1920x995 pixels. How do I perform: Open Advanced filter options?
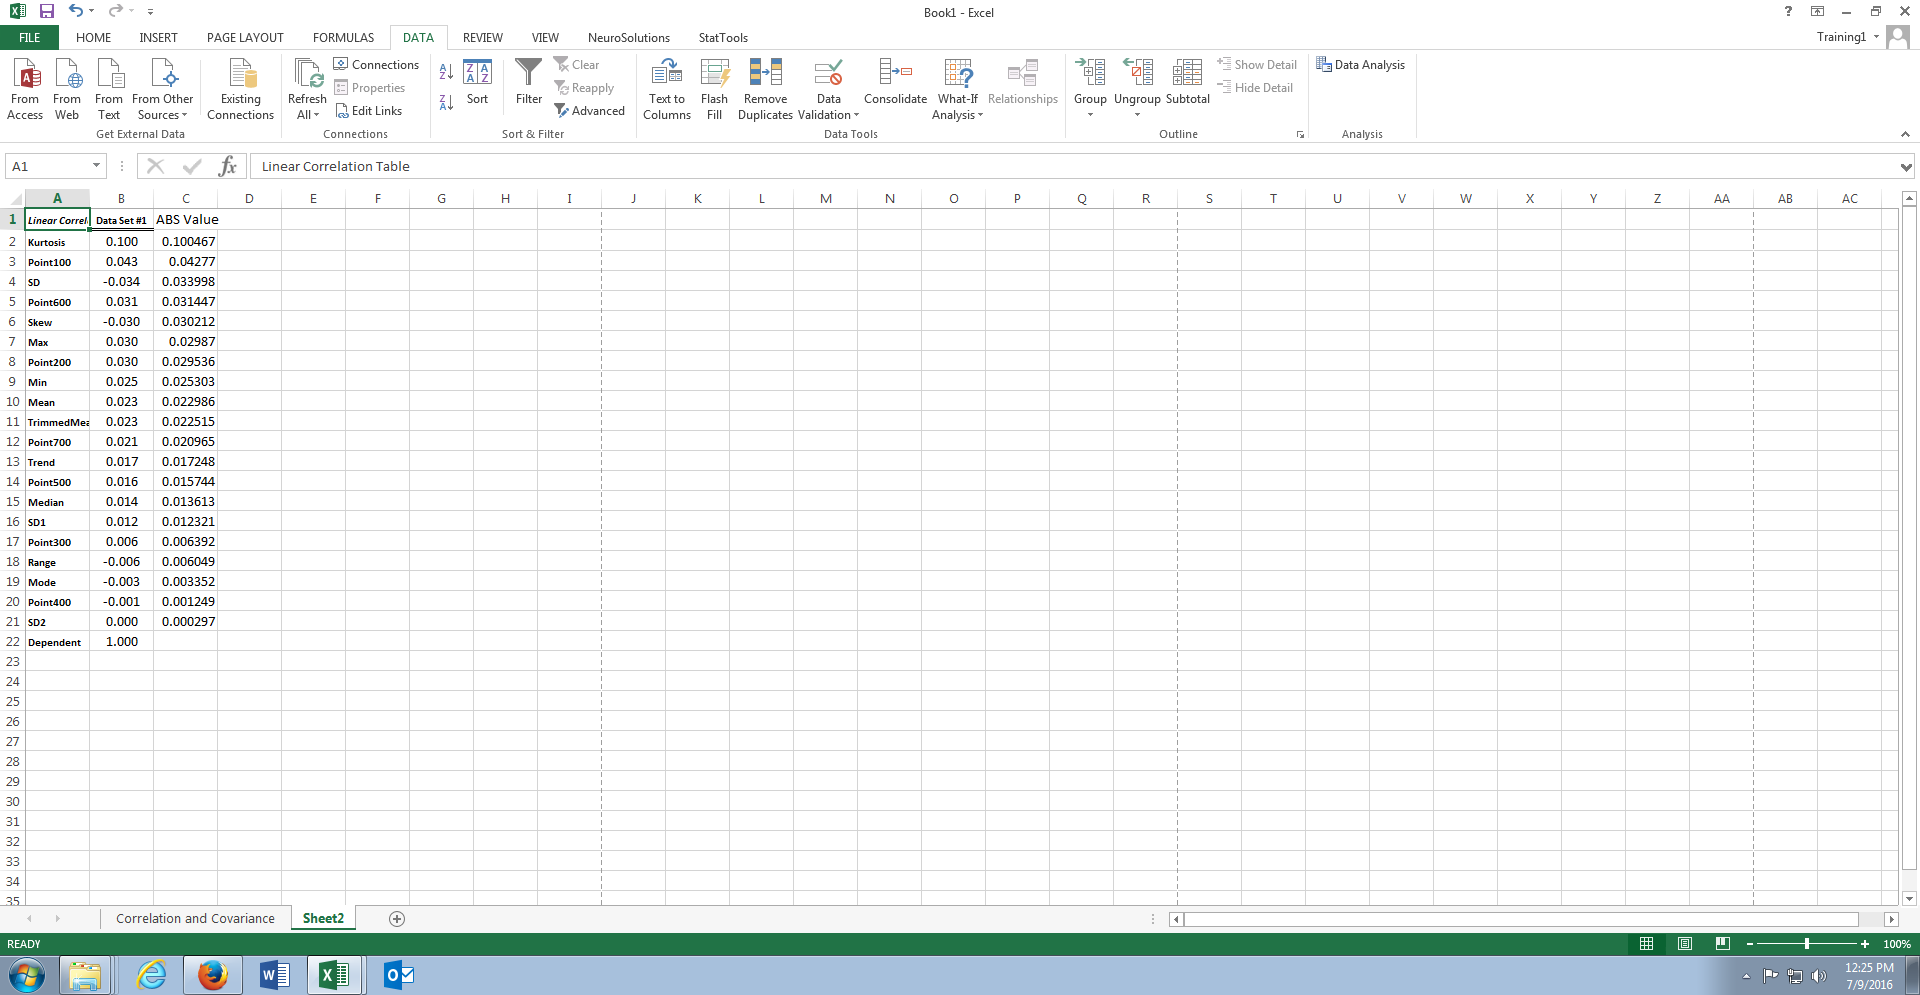click(x=590, y=111)
